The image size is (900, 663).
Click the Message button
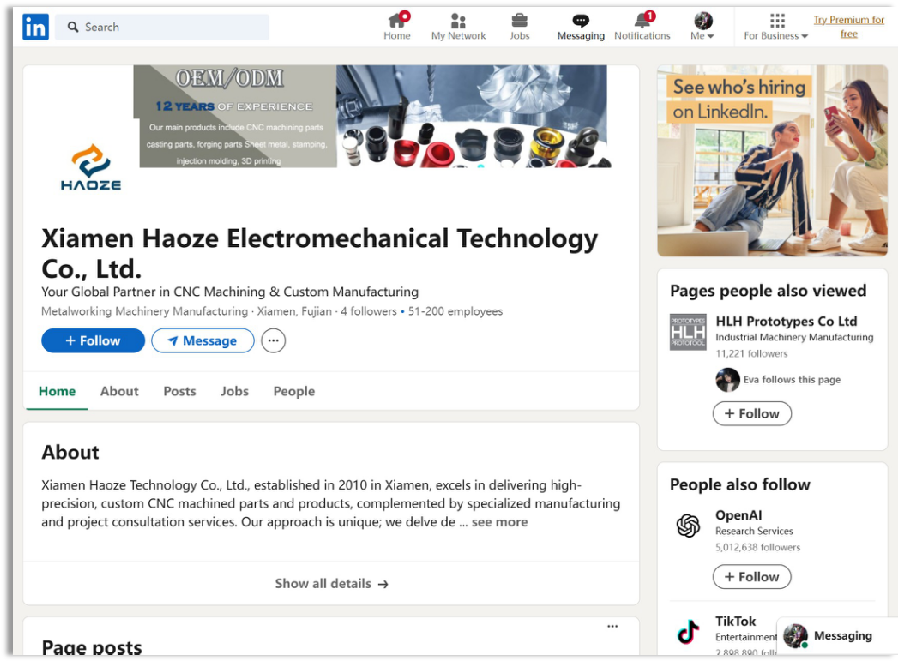(x=203, y=340)
